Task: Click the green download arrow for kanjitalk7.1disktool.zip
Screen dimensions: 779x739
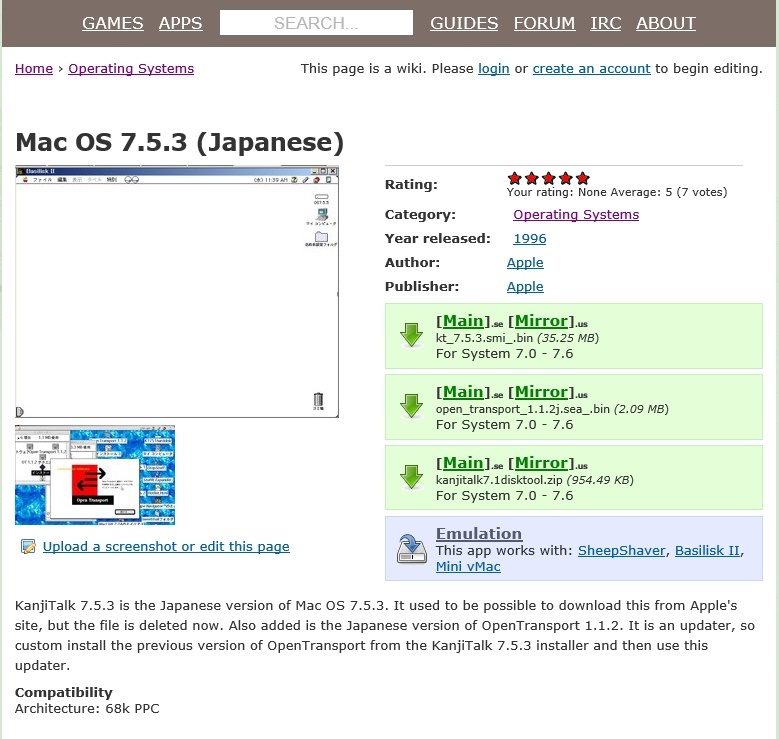Action: 411,477
